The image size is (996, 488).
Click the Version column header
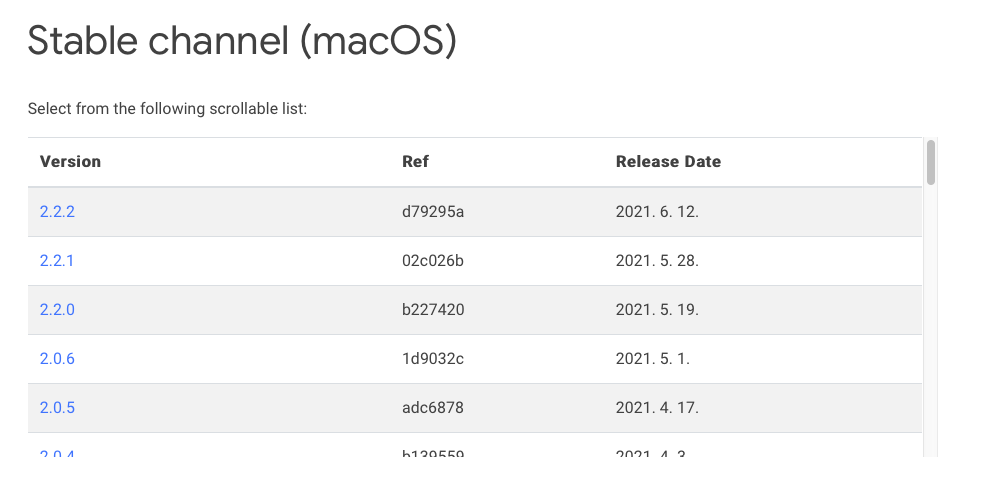70,162
